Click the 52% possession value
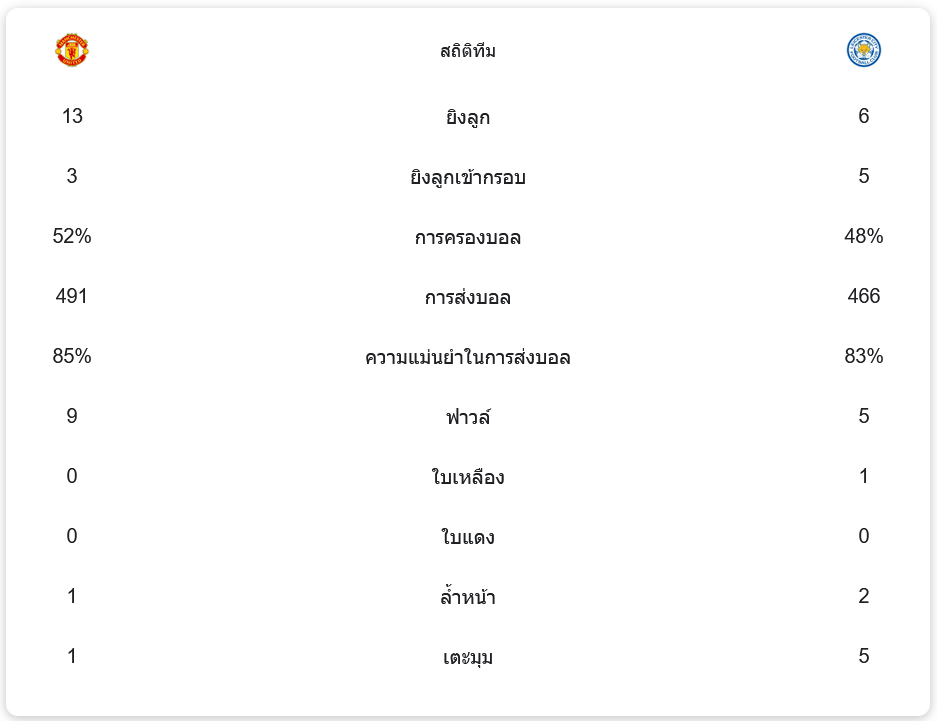This screenshot has height=721, width=937. click(x=72, y=236)
